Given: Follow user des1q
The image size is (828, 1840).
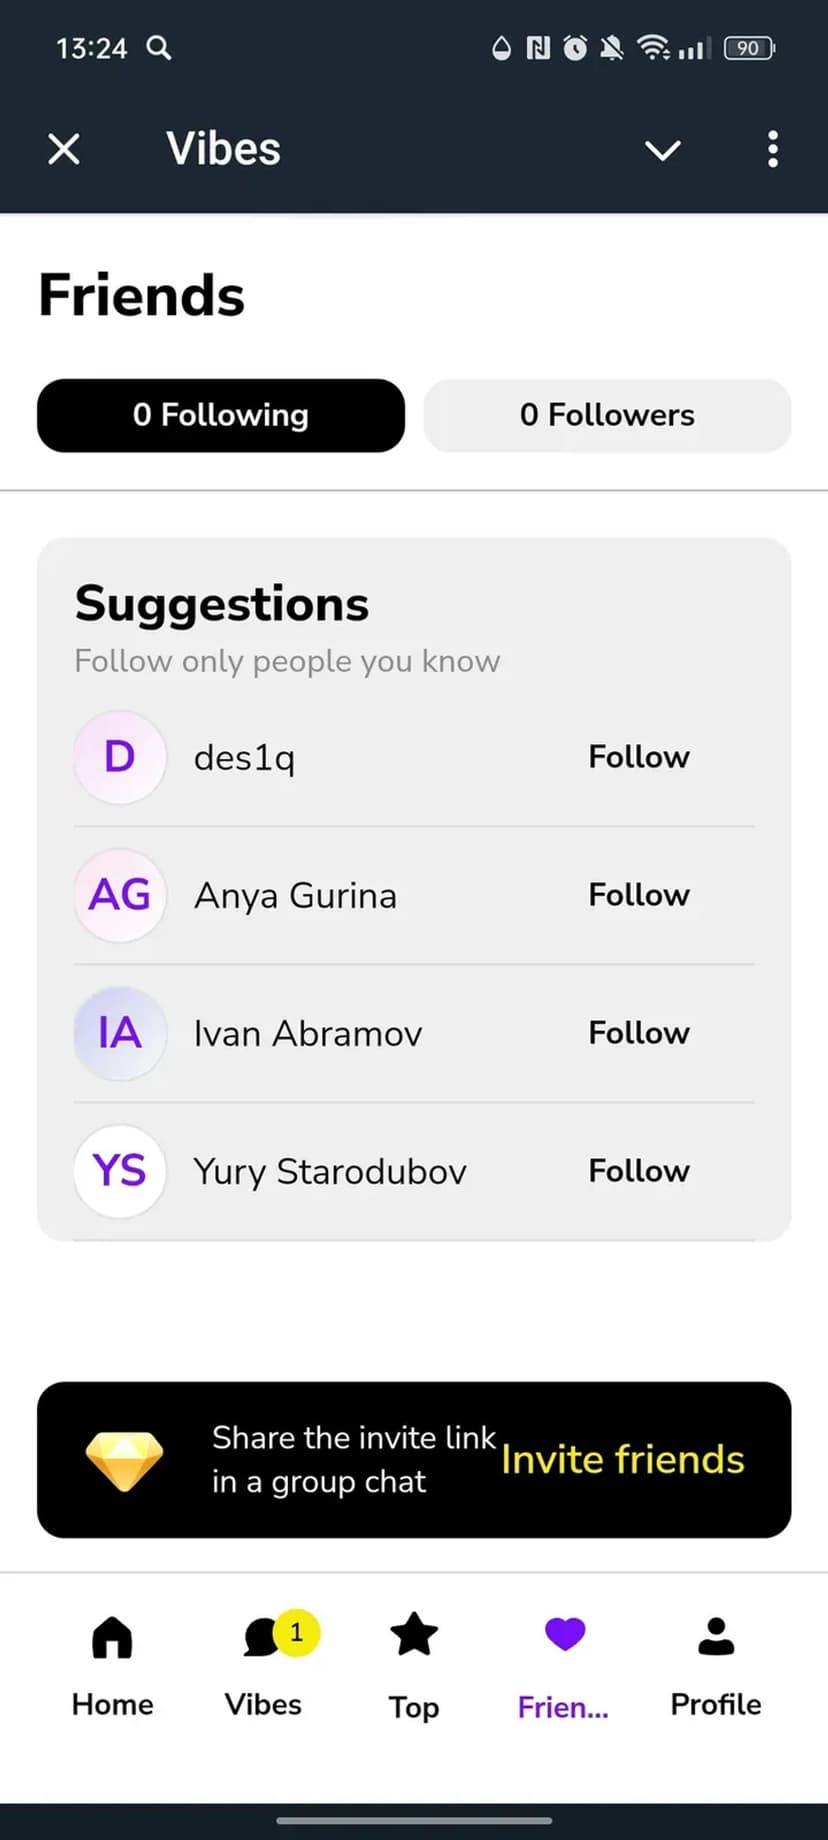Looking at the screenshot, I should [x=638, y=757].
